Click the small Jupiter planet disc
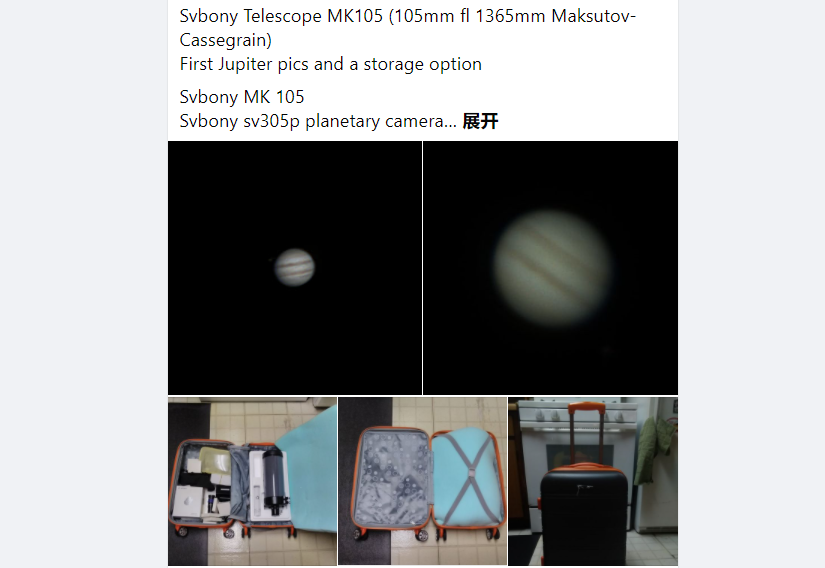 pyautogui.click(x=295, y=267)
